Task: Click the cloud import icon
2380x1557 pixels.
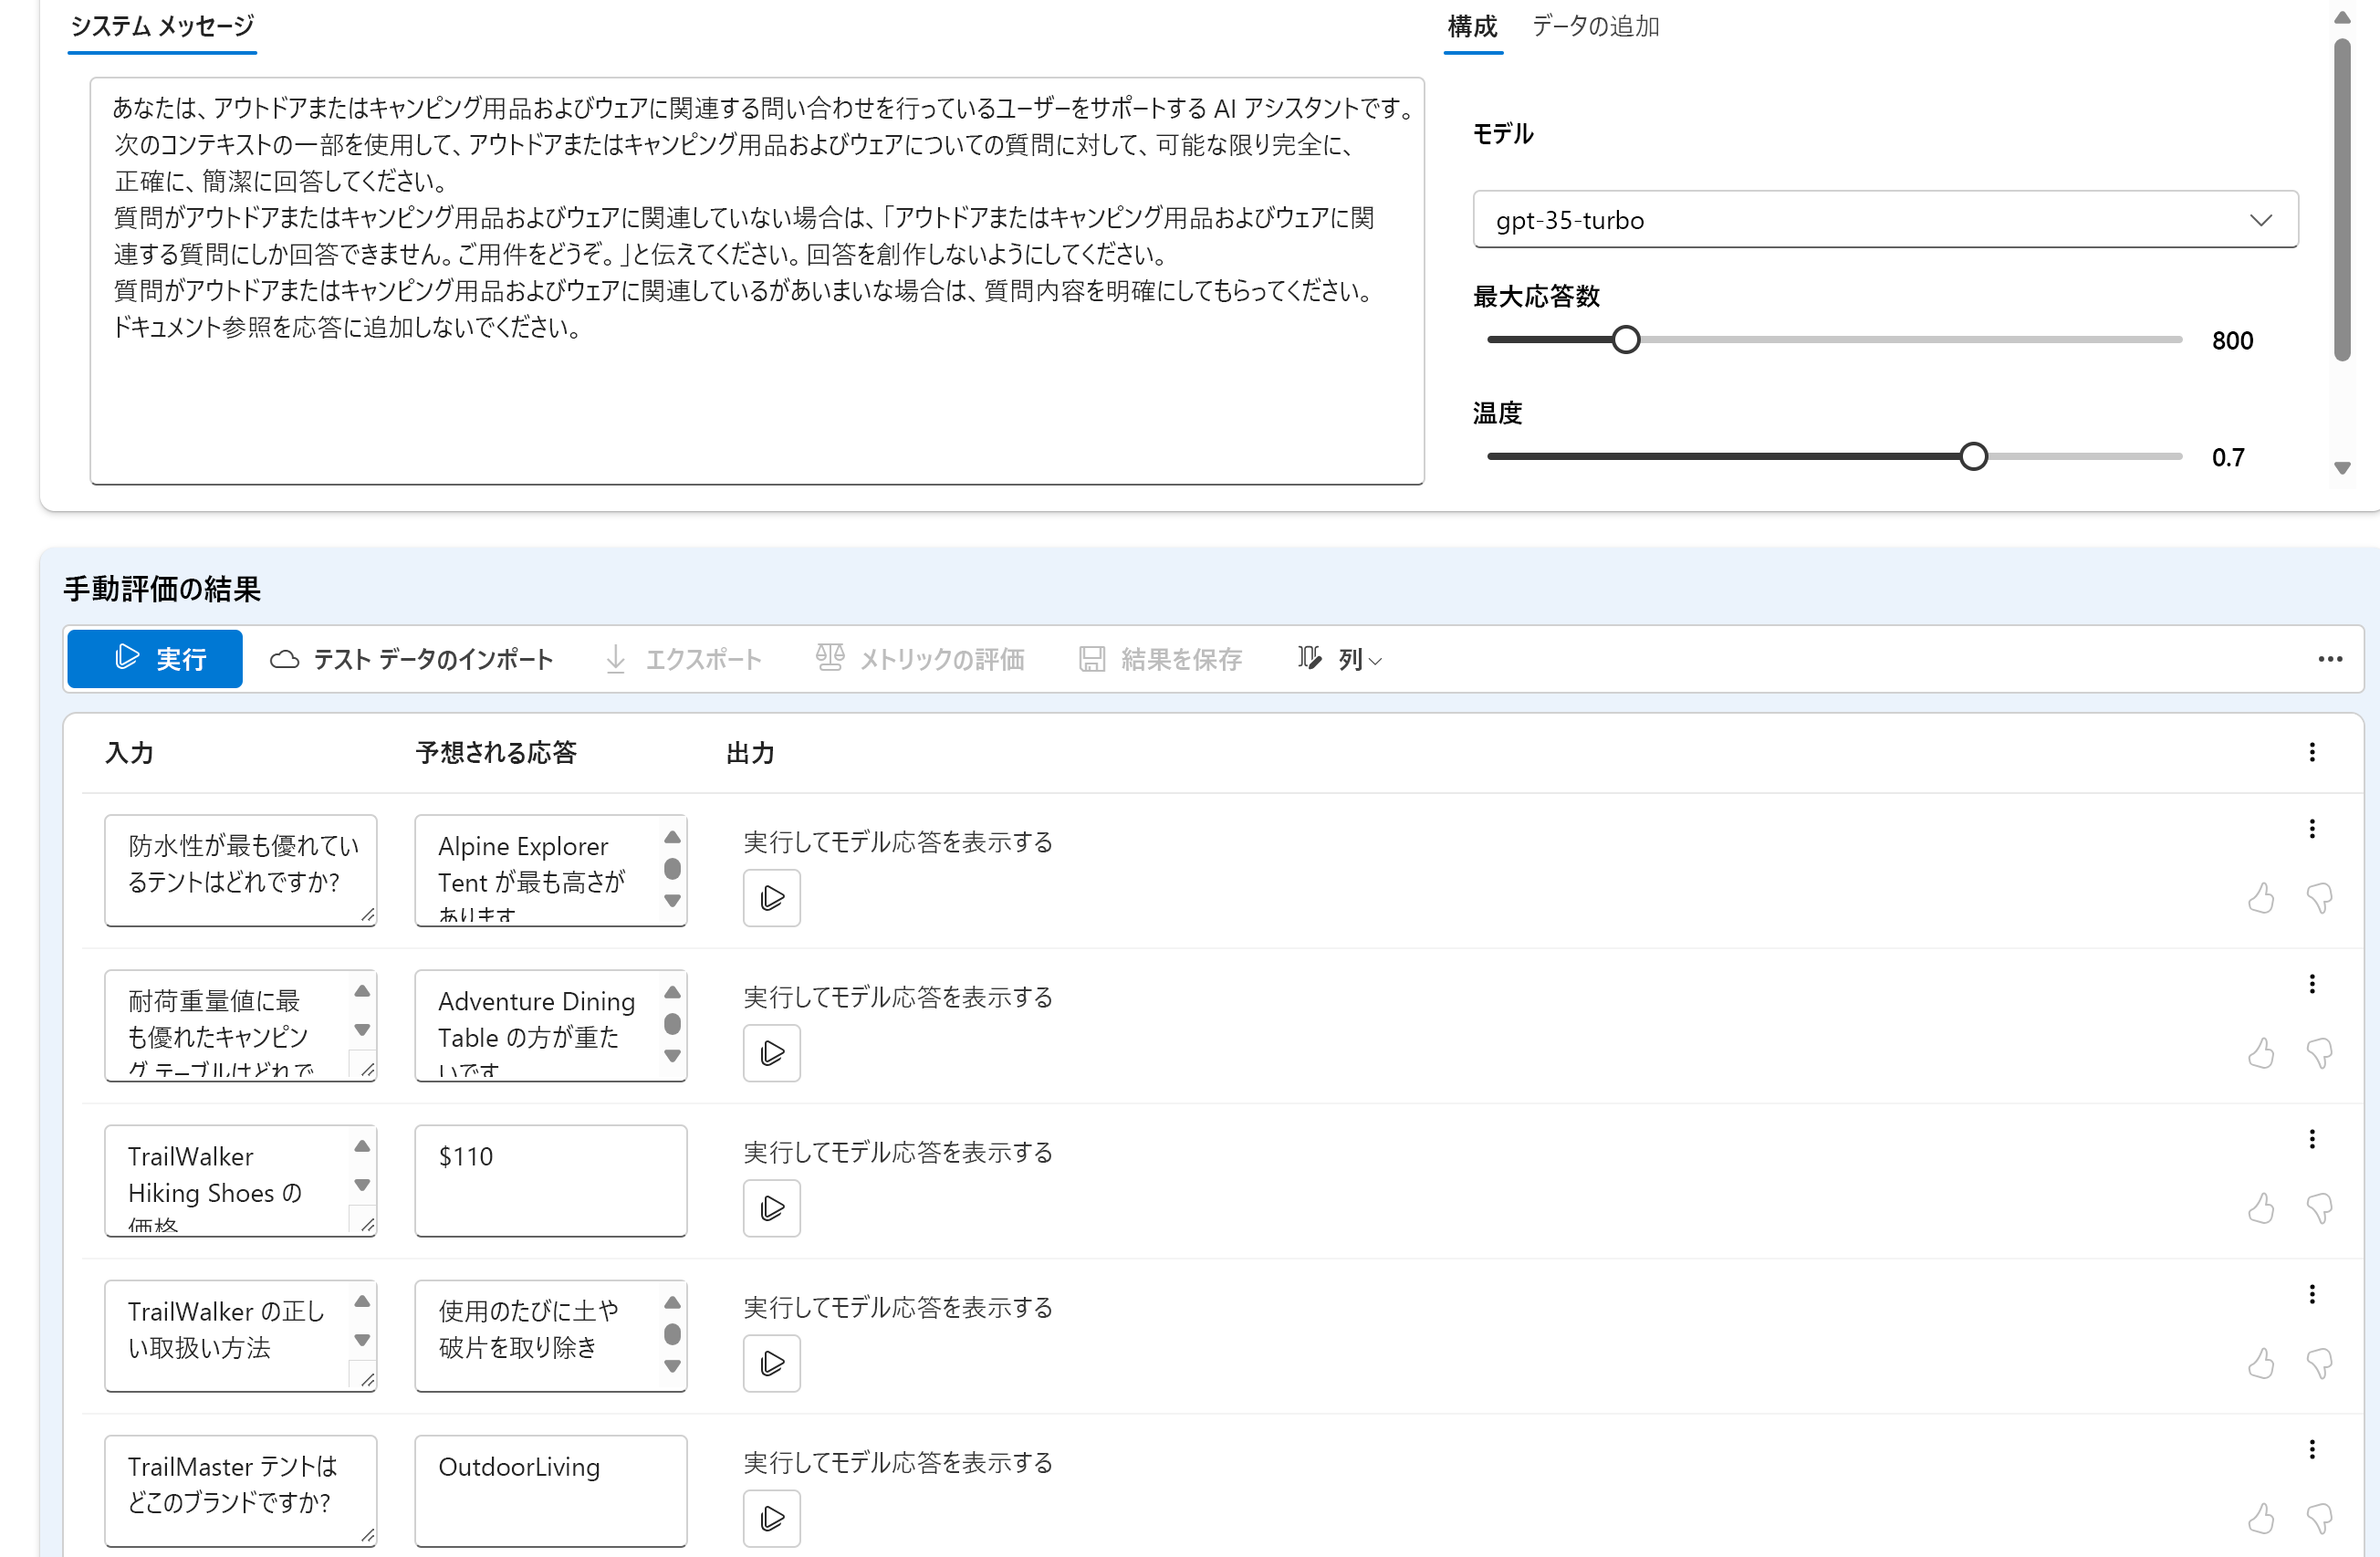Action: [286, 659]
